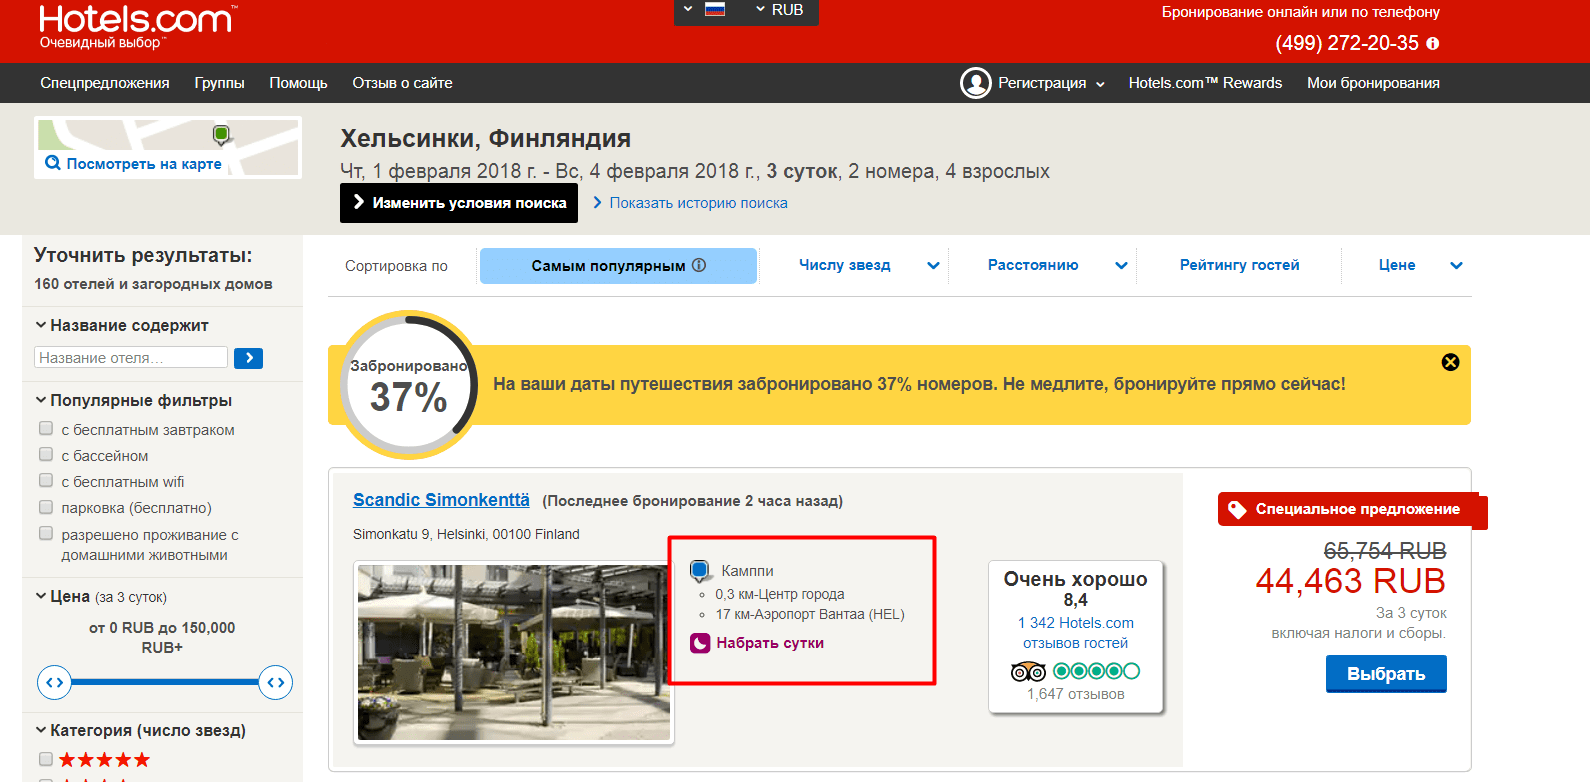Check the free wifi filter
Viewport: 1590px width, 782px height.
(x=46, y=480)
